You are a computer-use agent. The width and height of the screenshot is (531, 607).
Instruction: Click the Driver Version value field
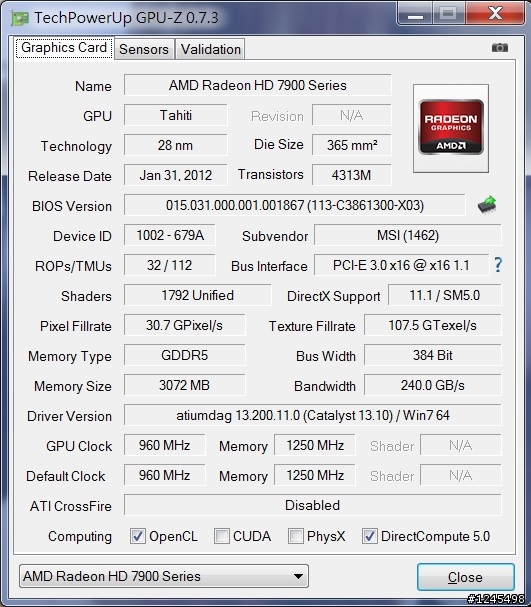(x=313, y=415)
